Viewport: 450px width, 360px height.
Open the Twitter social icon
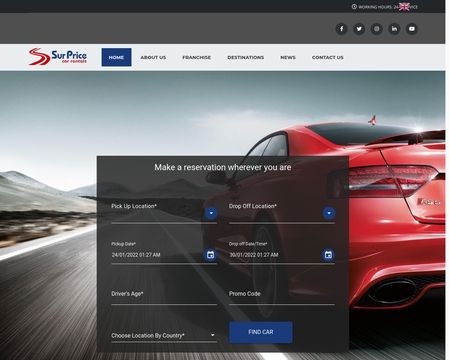pyautogui.click(x=359, y=29)
